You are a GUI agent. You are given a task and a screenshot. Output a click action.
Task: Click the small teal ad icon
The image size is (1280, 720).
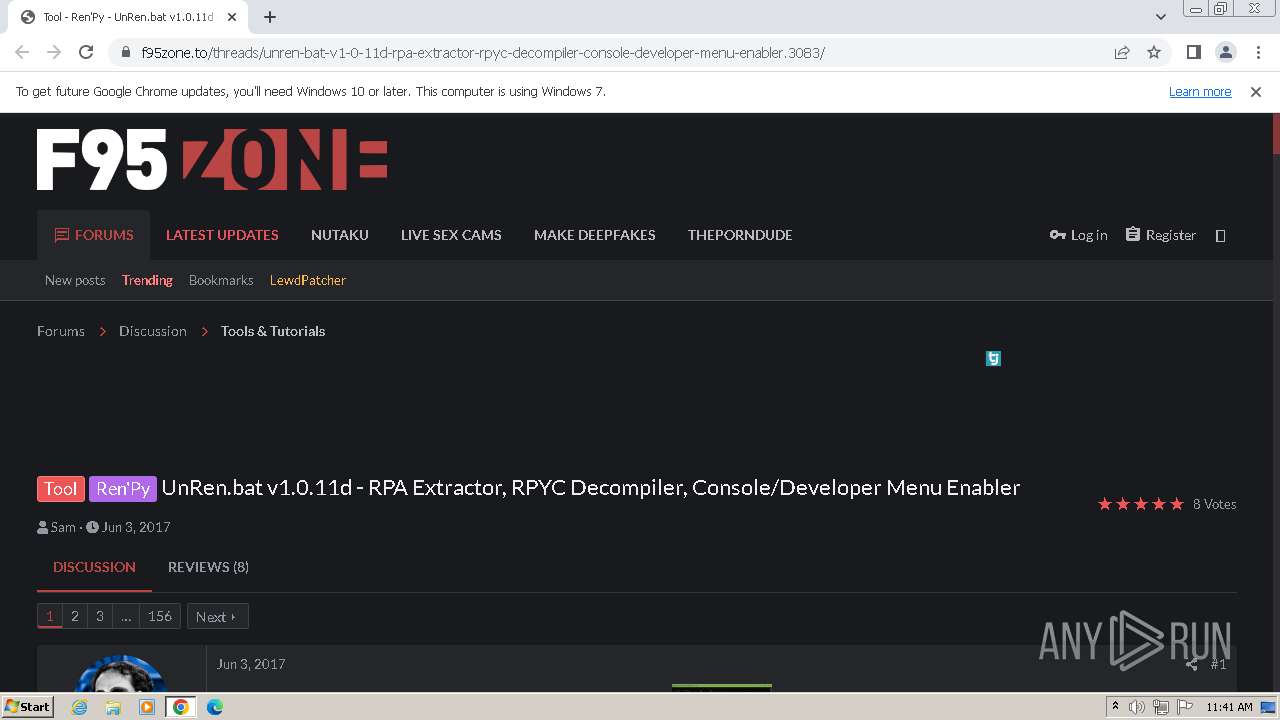pos(993,358)
